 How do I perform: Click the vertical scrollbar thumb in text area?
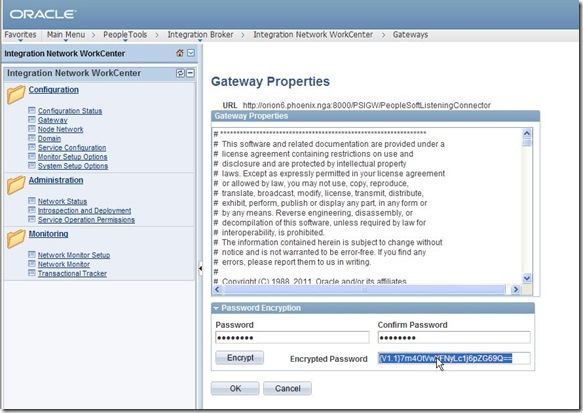point(527,143)
